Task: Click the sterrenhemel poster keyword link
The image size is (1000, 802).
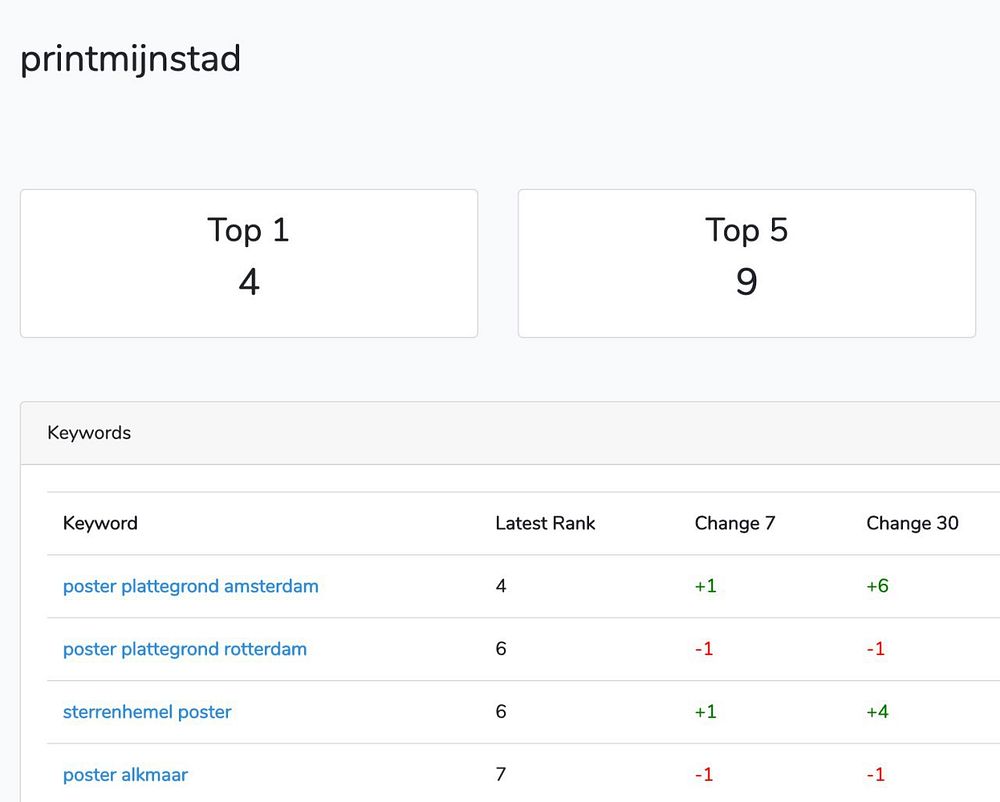Action: click(147, 712)
